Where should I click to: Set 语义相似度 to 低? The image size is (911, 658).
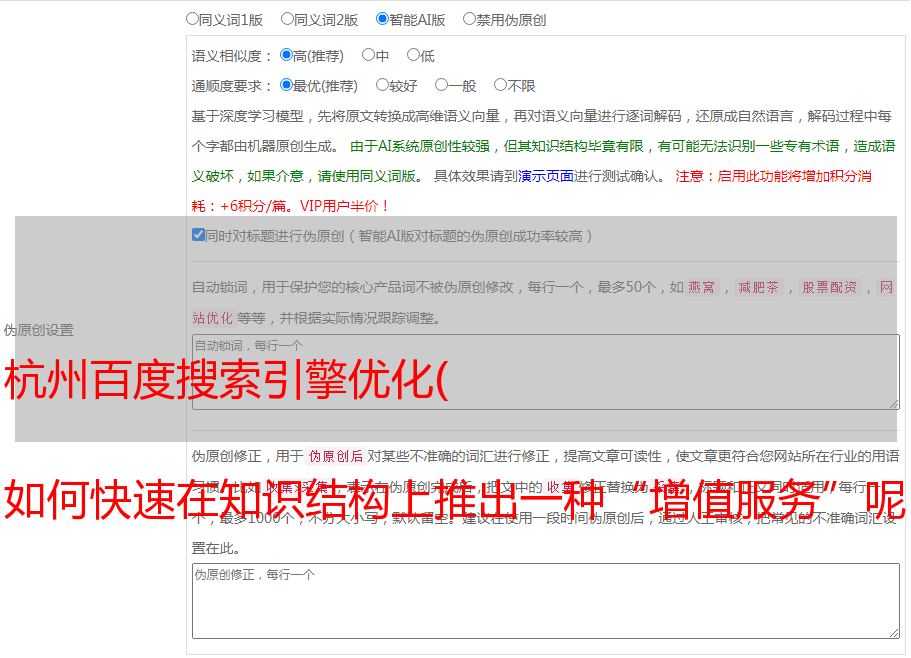413,55
